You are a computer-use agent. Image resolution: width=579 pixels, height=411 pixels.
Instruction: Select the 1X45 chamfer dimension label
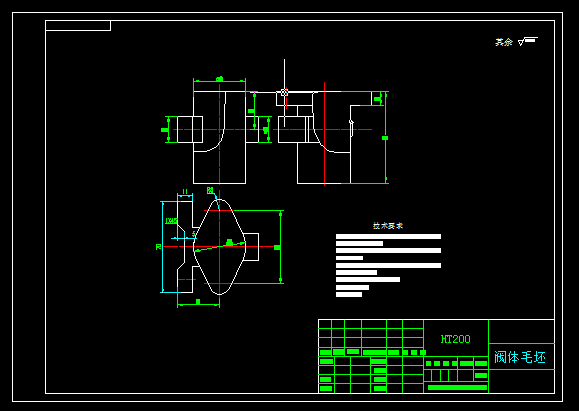(x=171, y=221)
